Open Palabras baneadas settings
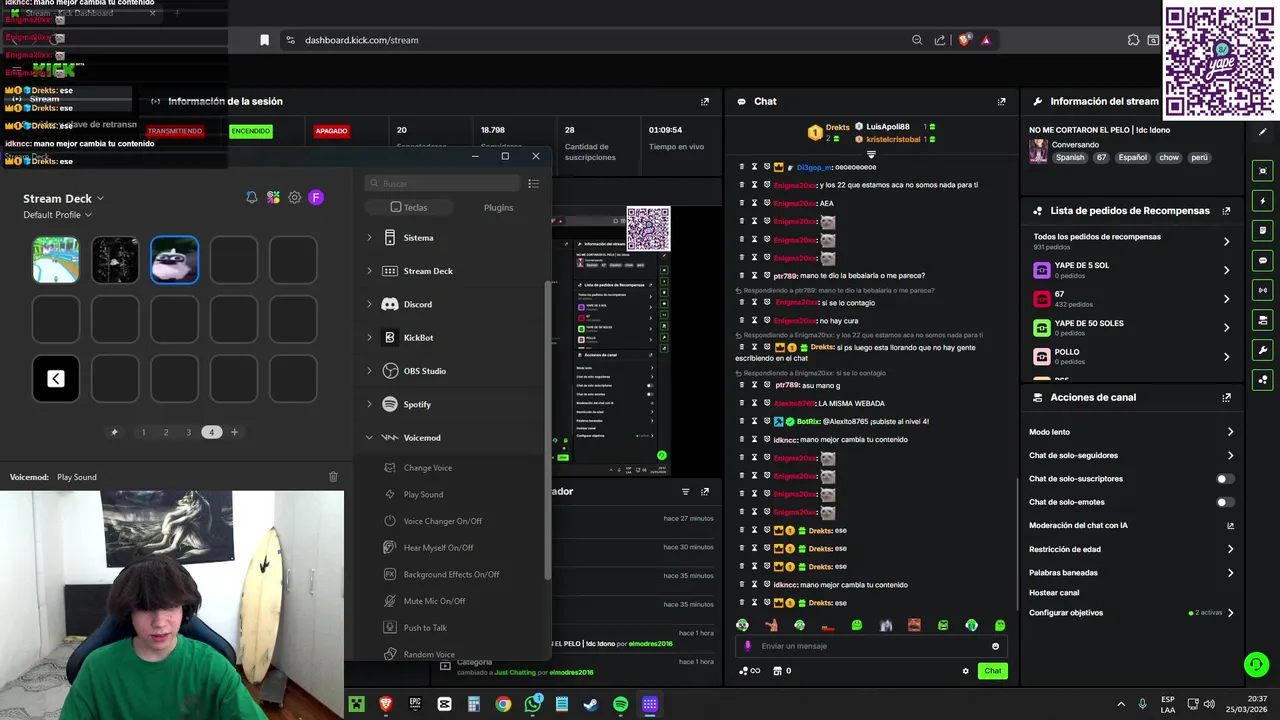Image resolution: width=1280 pixels, height=720 pixels. pyautogui.click(x=1131, y=573)
